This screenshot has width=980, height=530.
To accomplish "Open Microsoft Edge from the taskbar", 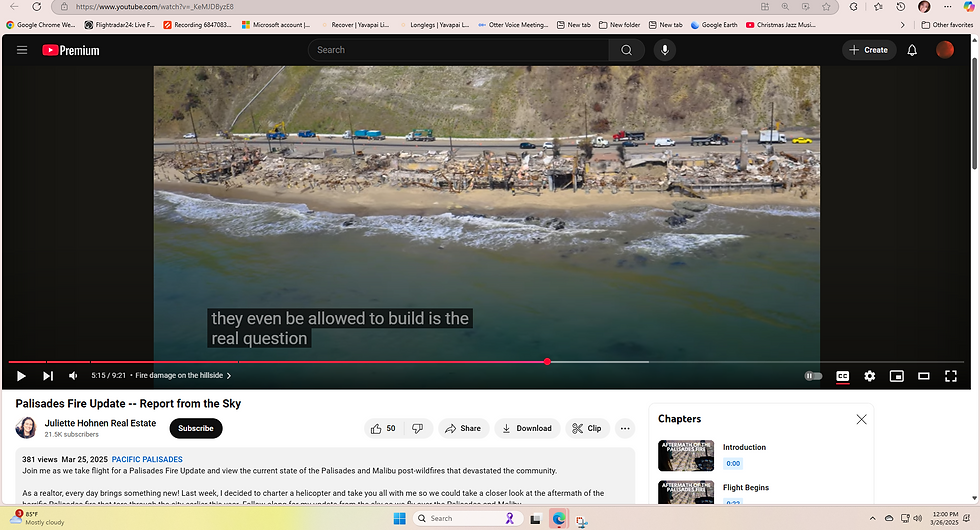I will pyautogui.click(x=559, y=518).
